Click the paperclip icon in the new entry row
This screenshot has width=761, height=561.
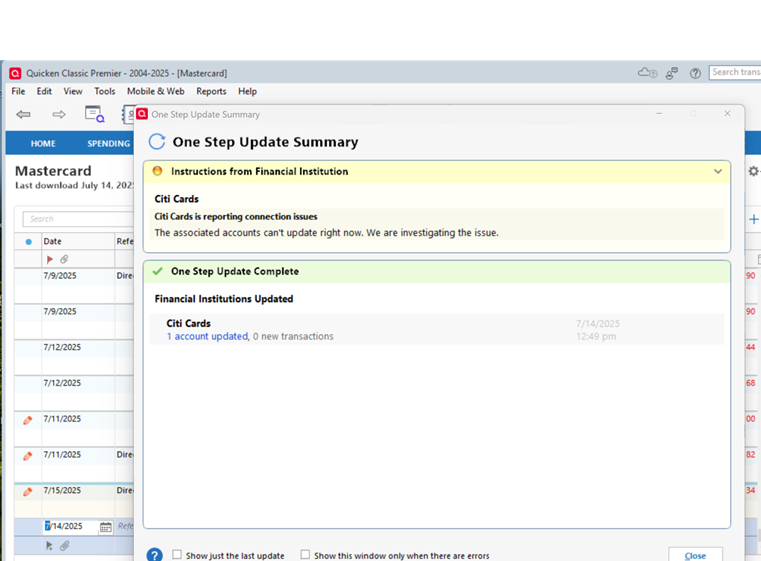[65, 546]
